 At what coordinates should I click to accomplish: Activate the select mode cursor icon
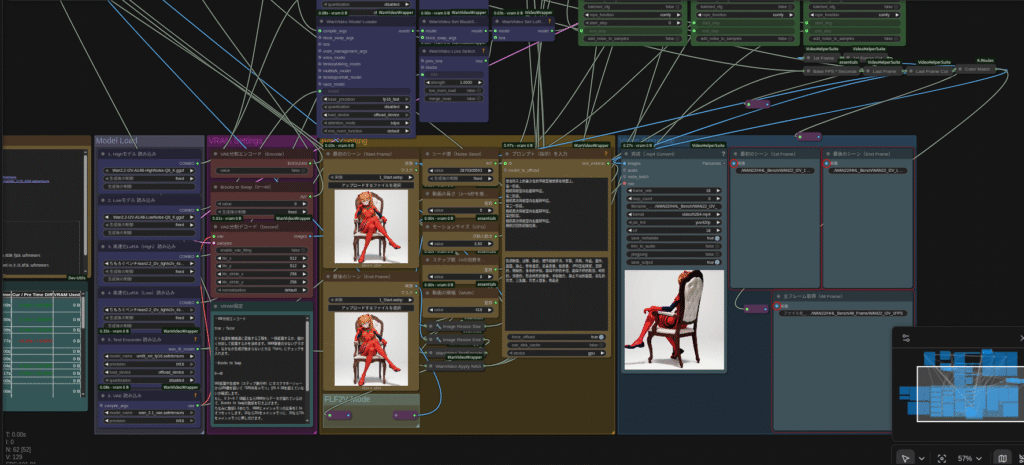(904, 457)
